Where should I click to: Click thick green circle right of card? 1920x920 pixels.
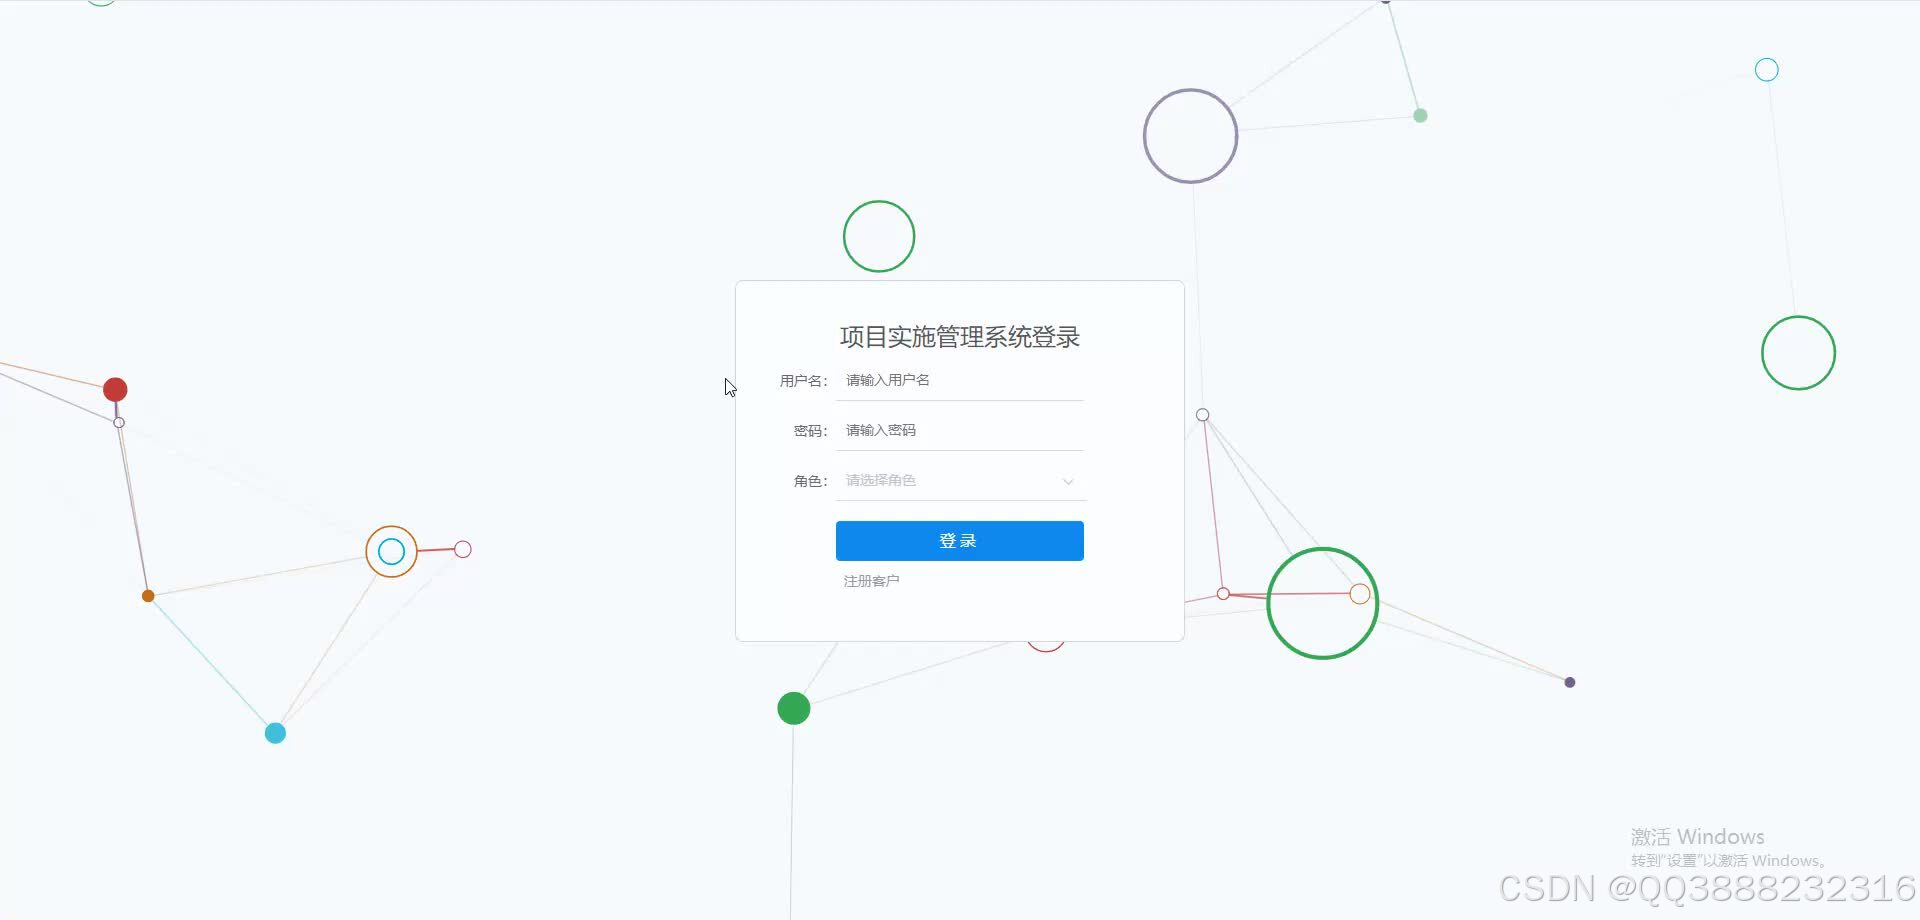1322,603
